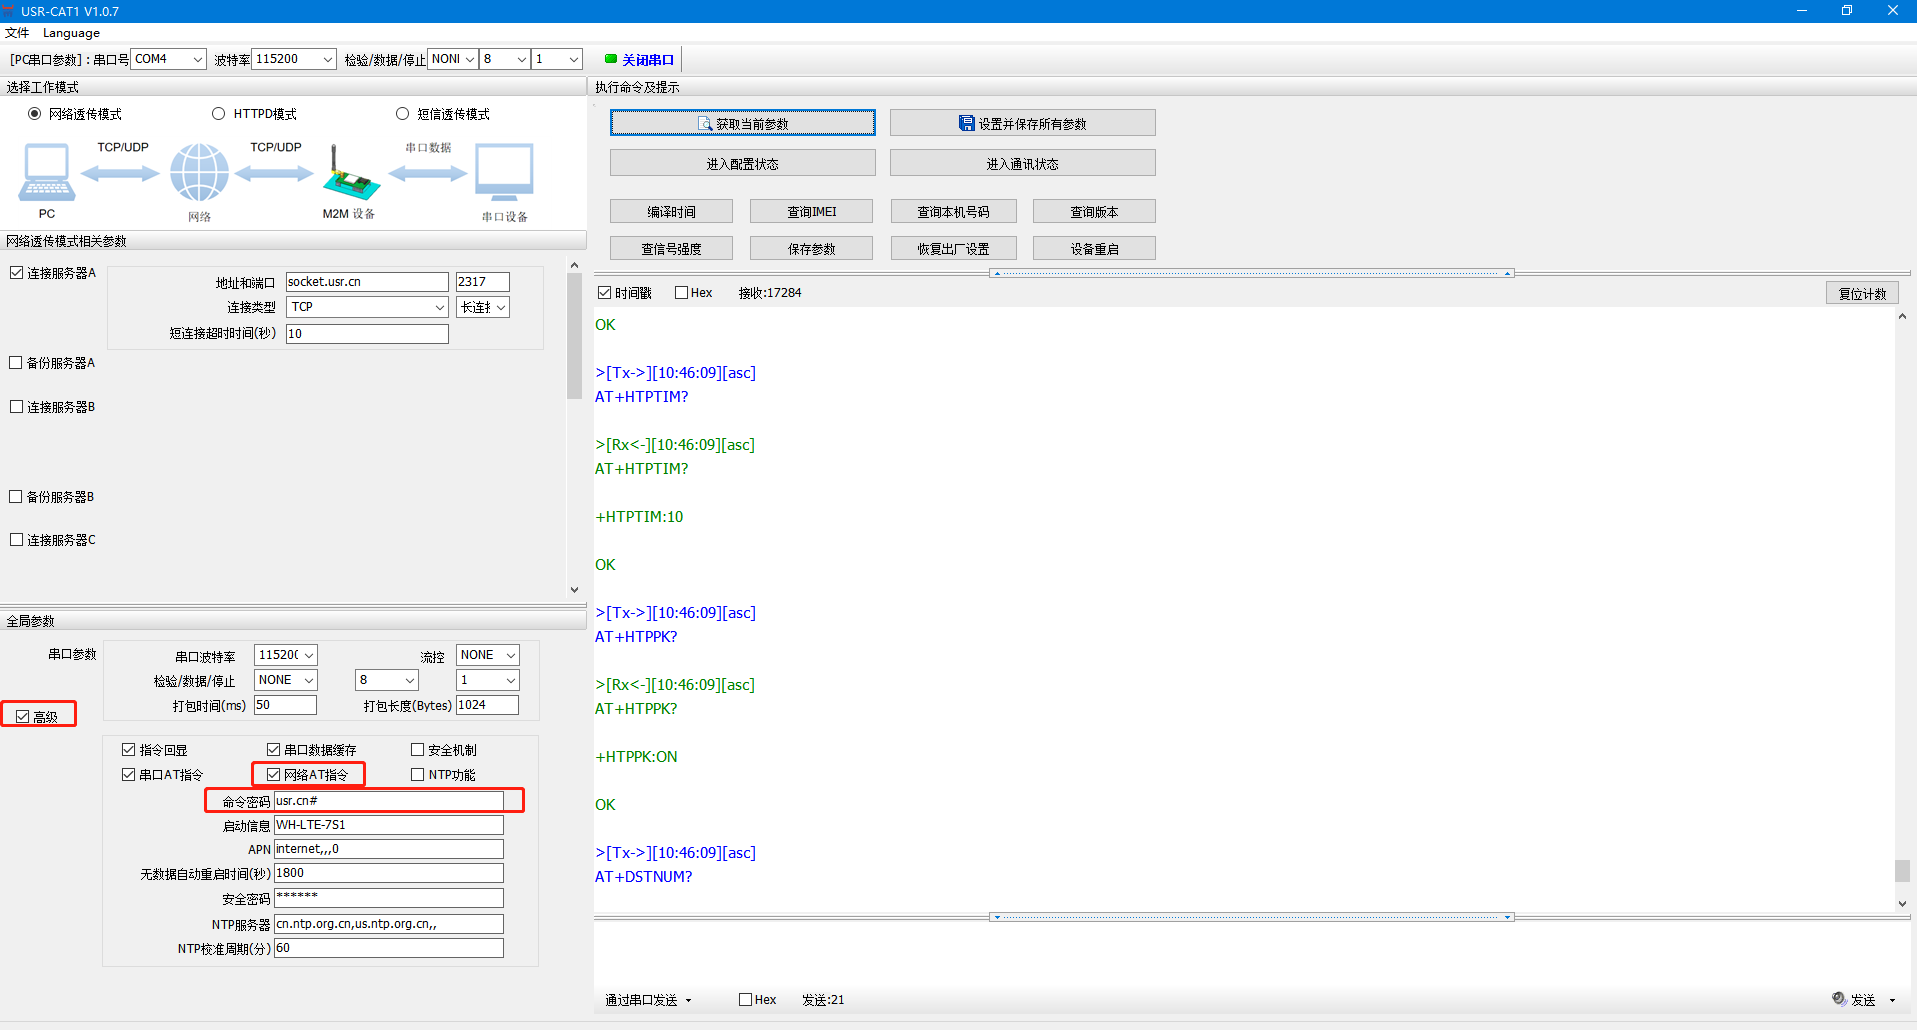Click 保存参数 button
The height and width of the screenshot is (1030, 1917).
coord(811,248)
